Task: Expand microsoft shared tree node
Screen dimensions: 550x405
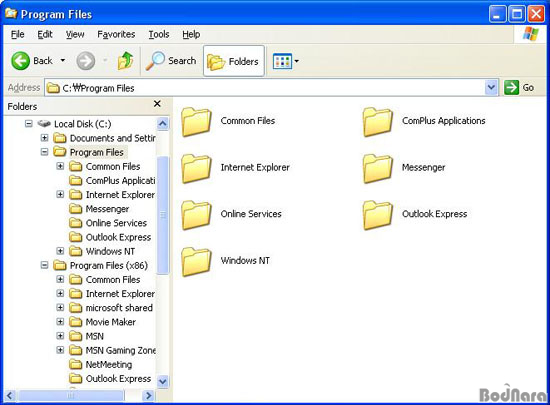Action: pyautogui.click(x=60, y=308)
